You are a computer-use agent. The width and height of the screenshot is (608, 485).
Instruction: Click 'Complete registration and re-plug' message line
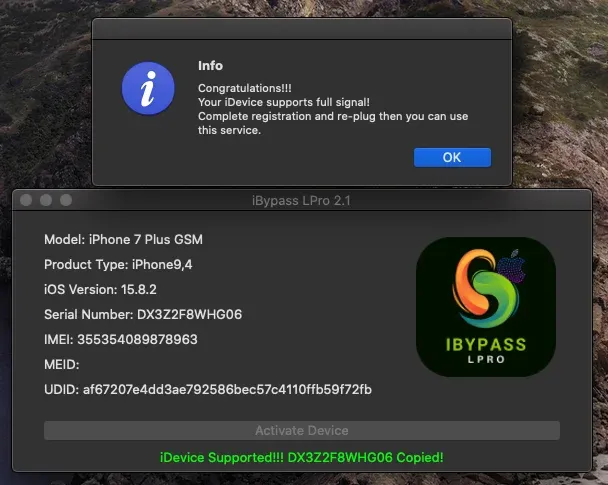click(333, 123)
